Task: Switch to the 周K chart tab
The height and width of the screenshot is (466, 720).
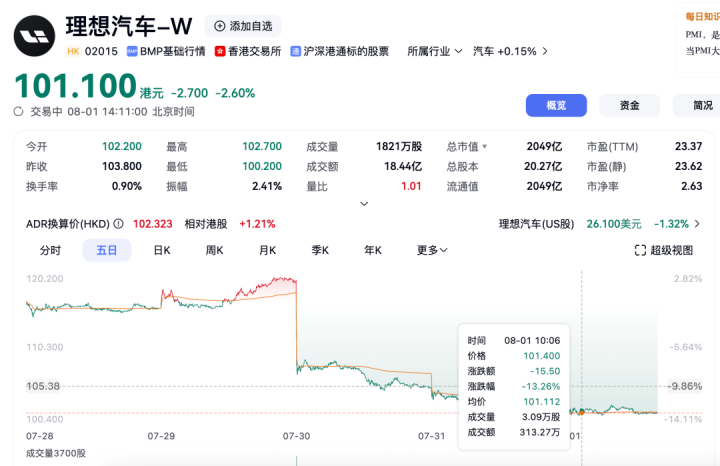Action: pos(214,250)
